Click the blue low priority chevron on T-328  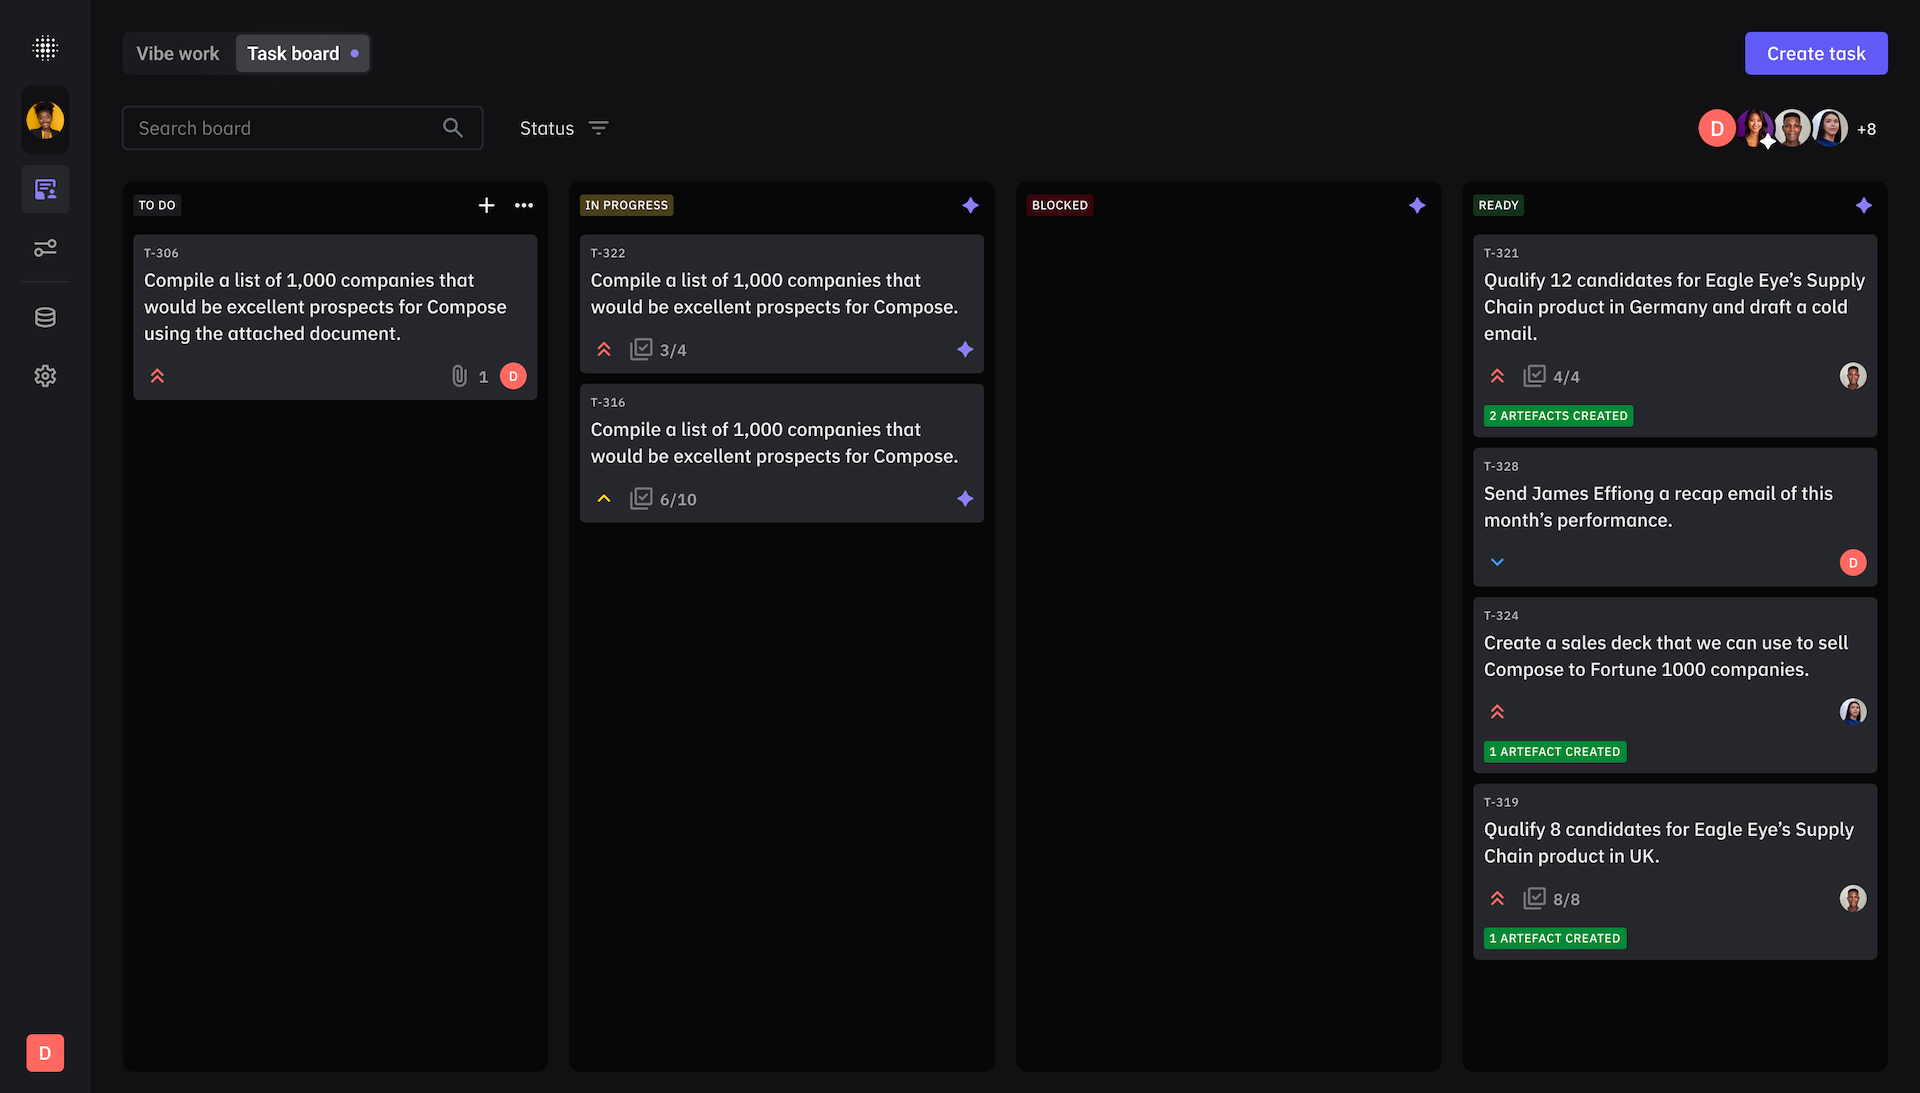pos(1497,562)
